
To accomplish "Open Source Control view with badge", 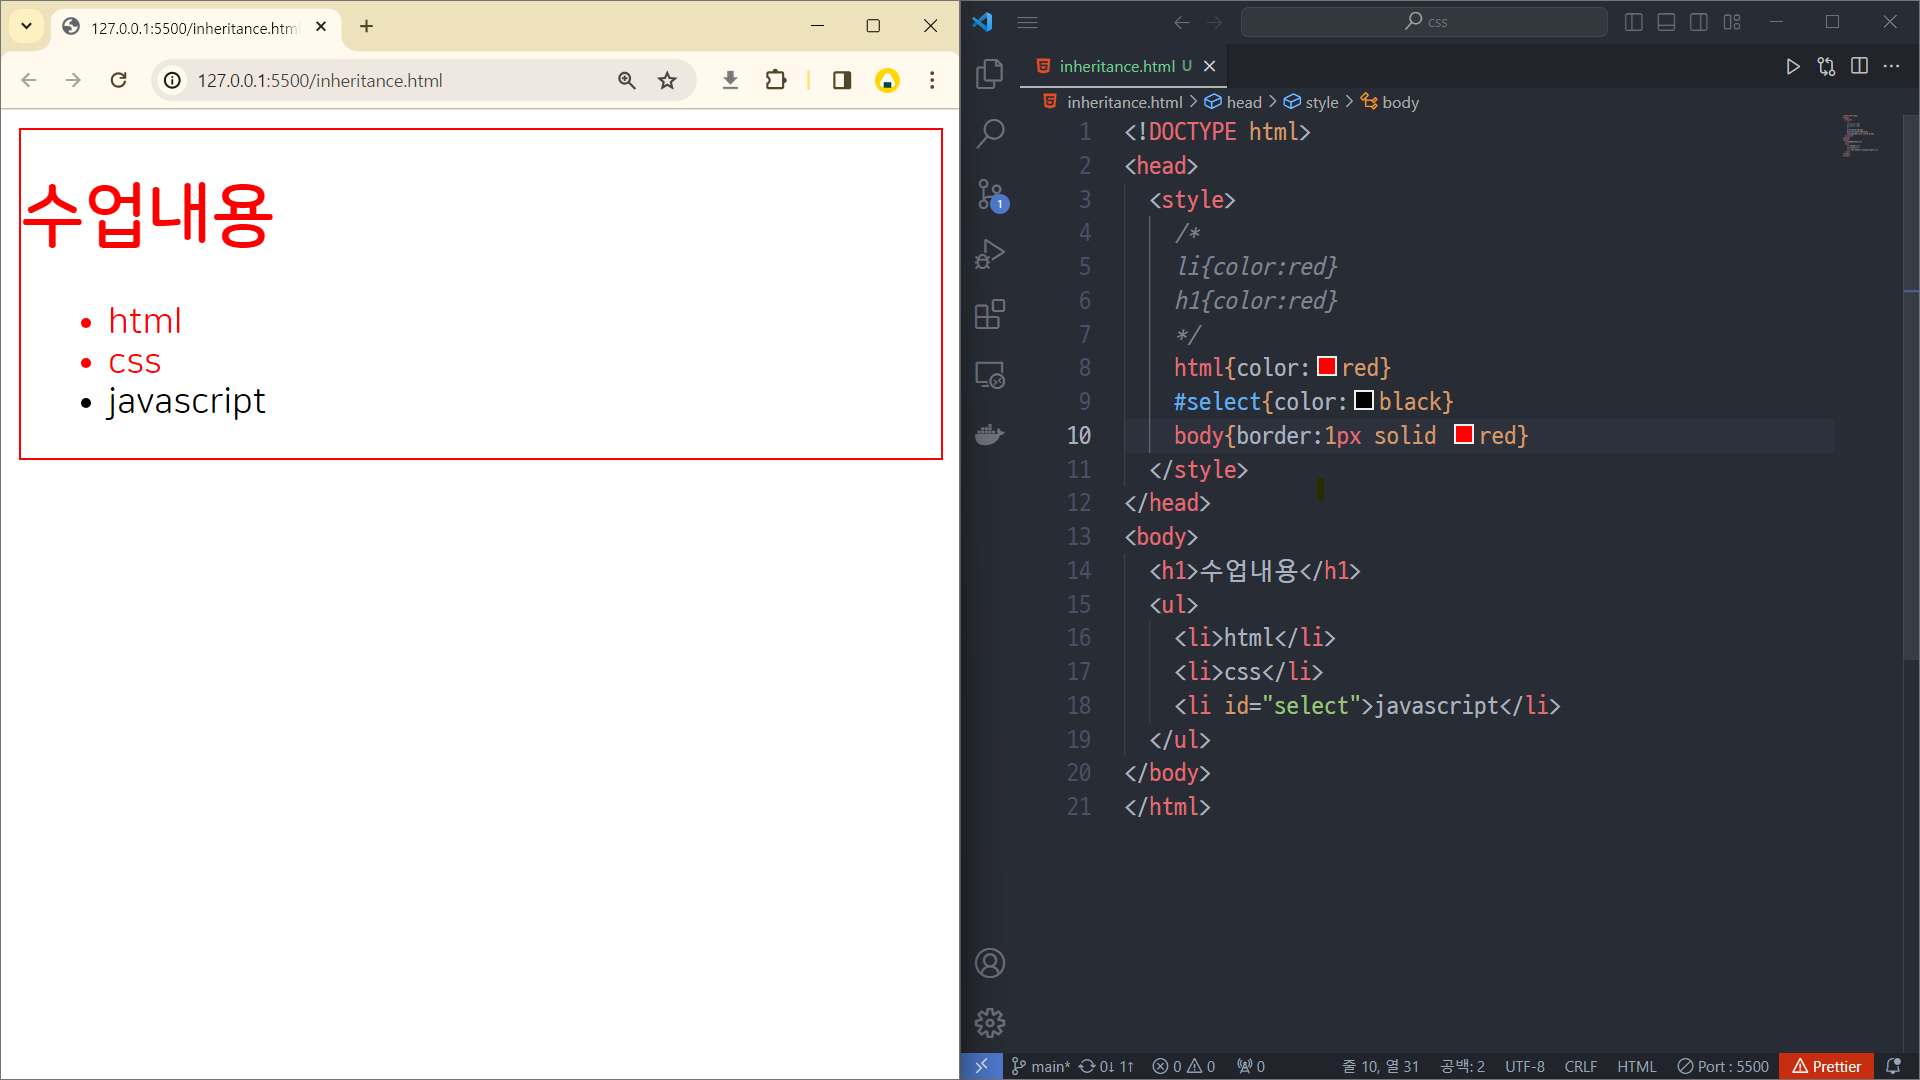I will (989, 194).
